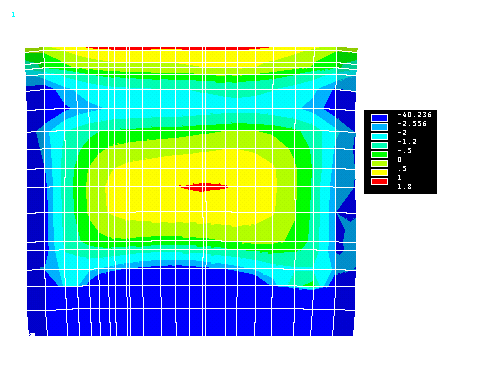Select the legend value 1.8
Screen dimensions: 496x384
tap(404, 187)
